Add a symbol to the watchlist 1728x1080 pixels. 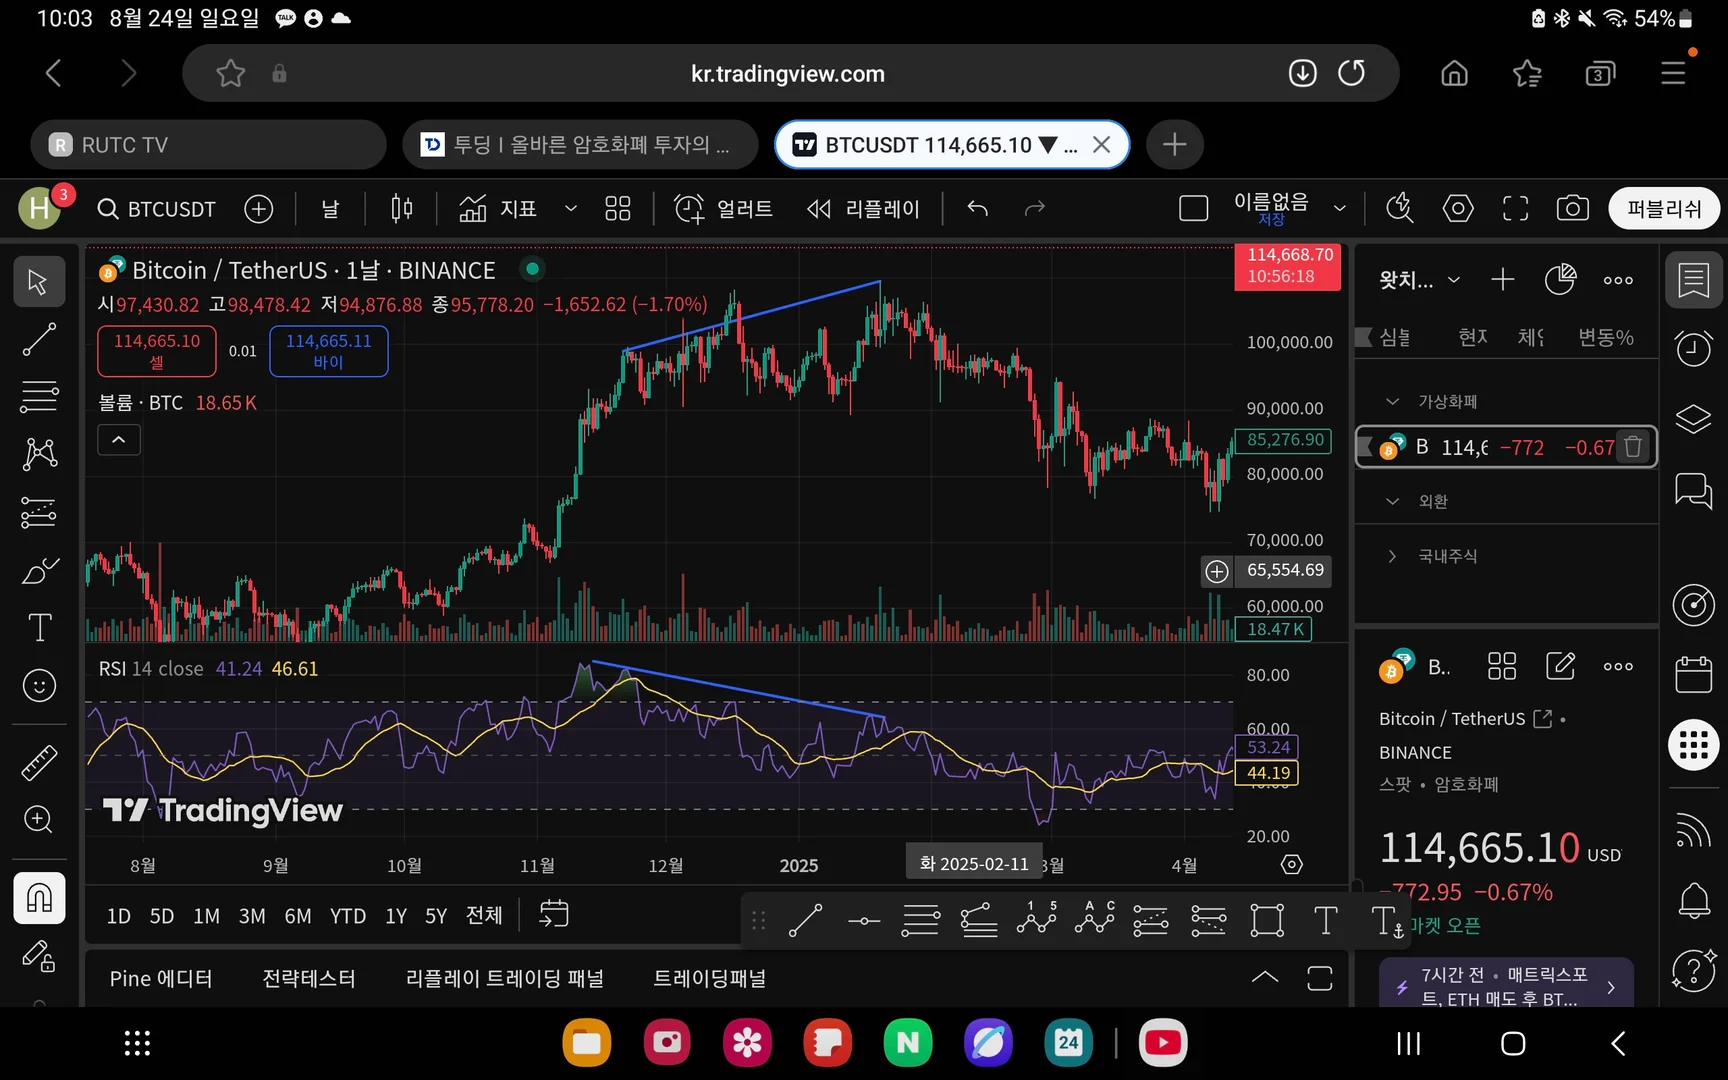pos(1503,281)
